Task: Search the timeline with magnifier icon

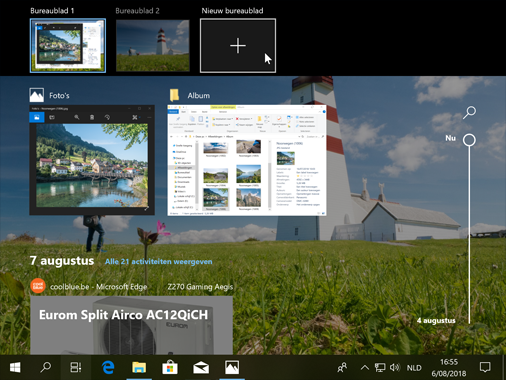Action: pos(469,112)
